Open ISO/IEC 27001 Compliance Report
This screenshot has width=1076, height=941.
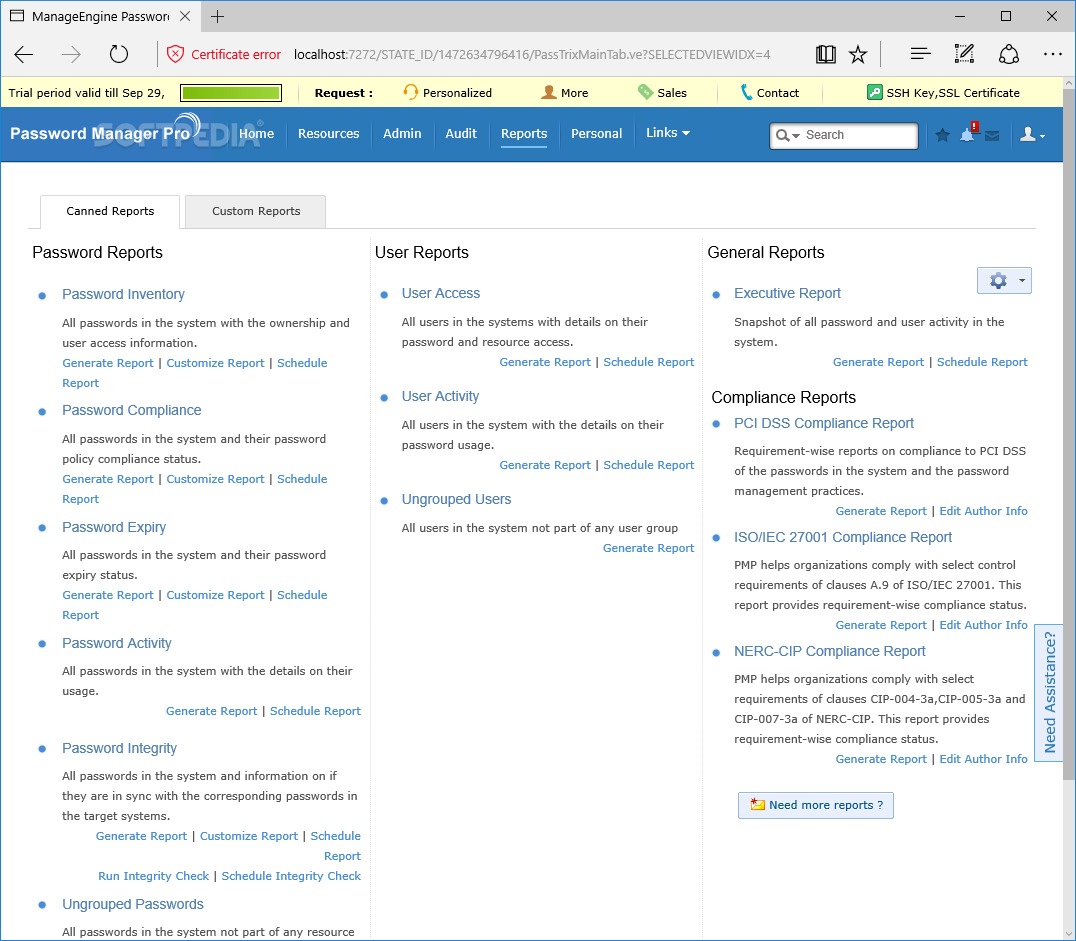[843, 537]
